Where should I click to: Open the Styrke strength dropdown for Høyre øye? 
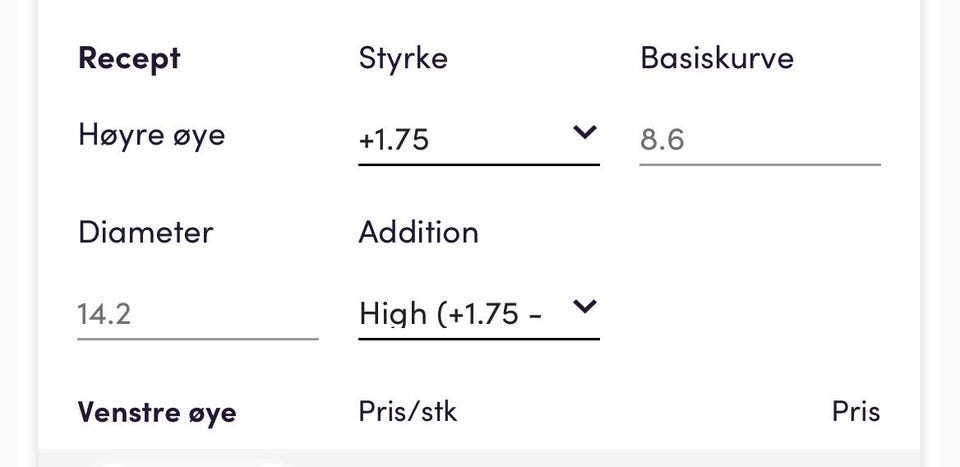[479, 140]
